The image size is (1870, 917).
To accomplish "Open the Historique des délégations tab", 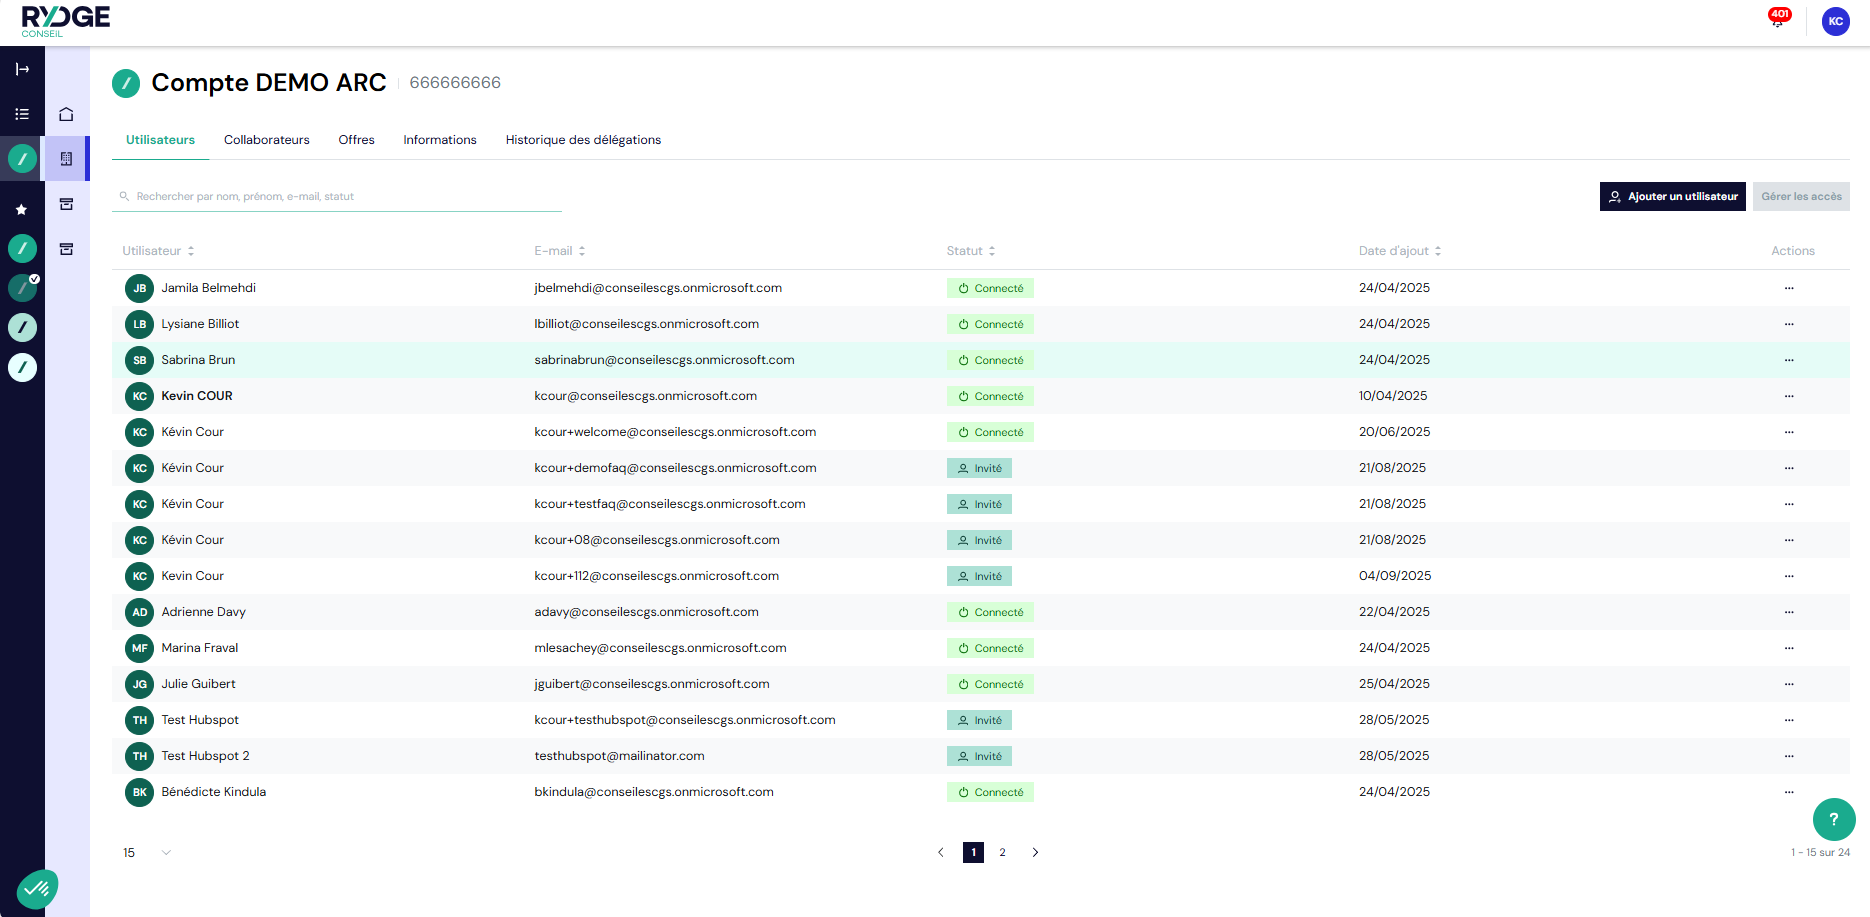I will point(583,140).
